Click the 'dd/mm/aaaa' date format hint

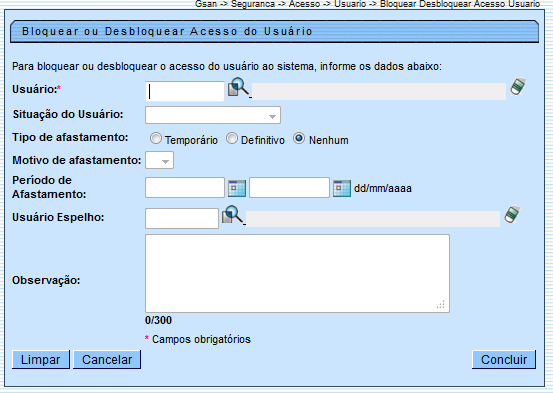(383, 188)
